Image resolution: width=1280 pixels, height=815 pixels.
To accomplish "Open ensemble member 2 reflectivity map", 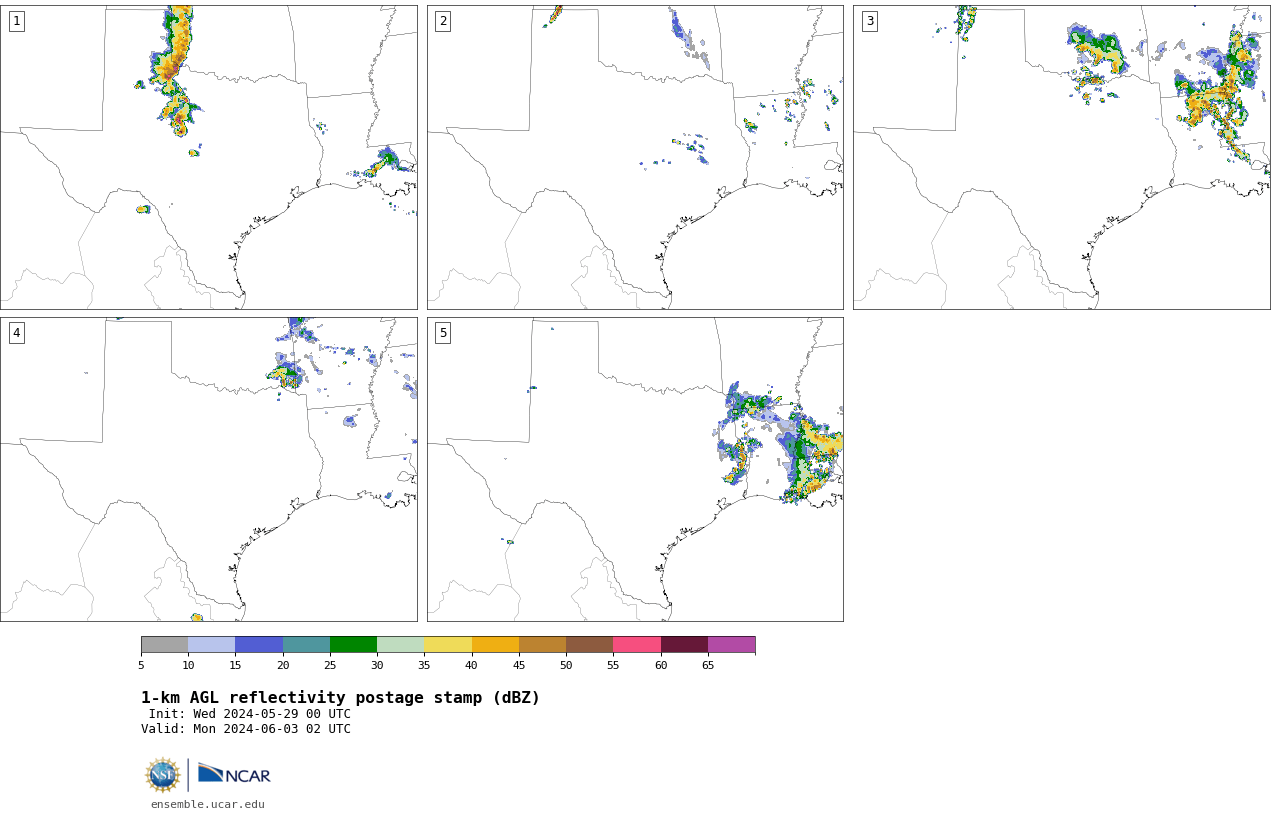I will pyautogui.click(x=635, y=157).
